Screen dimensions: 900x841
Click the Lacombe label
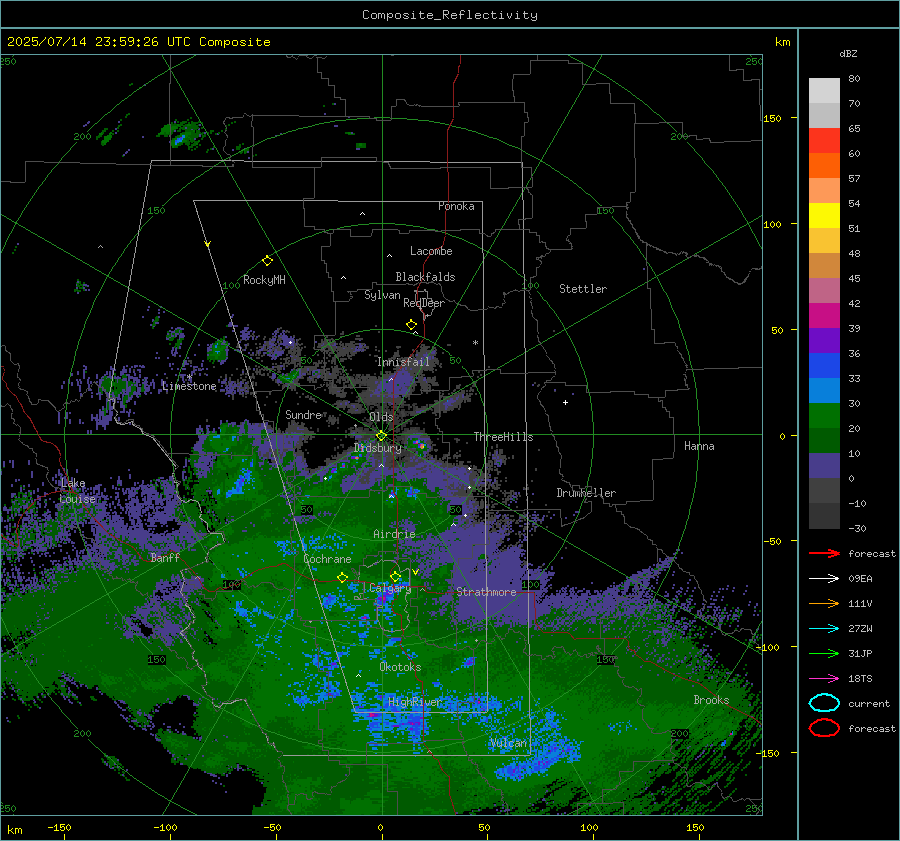pyautogui.click(x=431, y=251)
